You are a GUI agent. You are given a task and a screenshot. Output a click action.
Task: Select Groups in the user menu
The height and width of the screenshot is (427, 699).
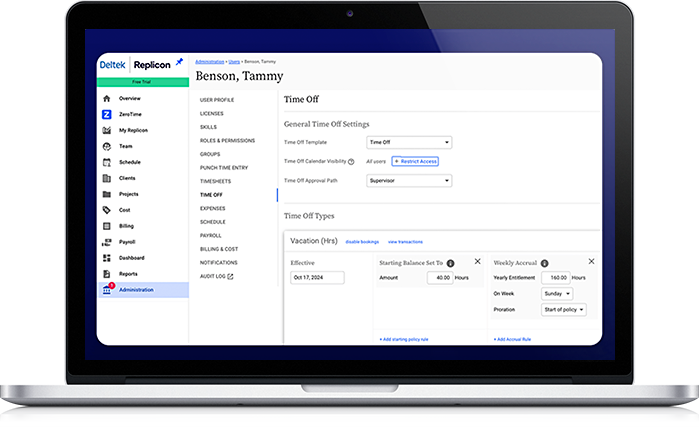[210, 155]
